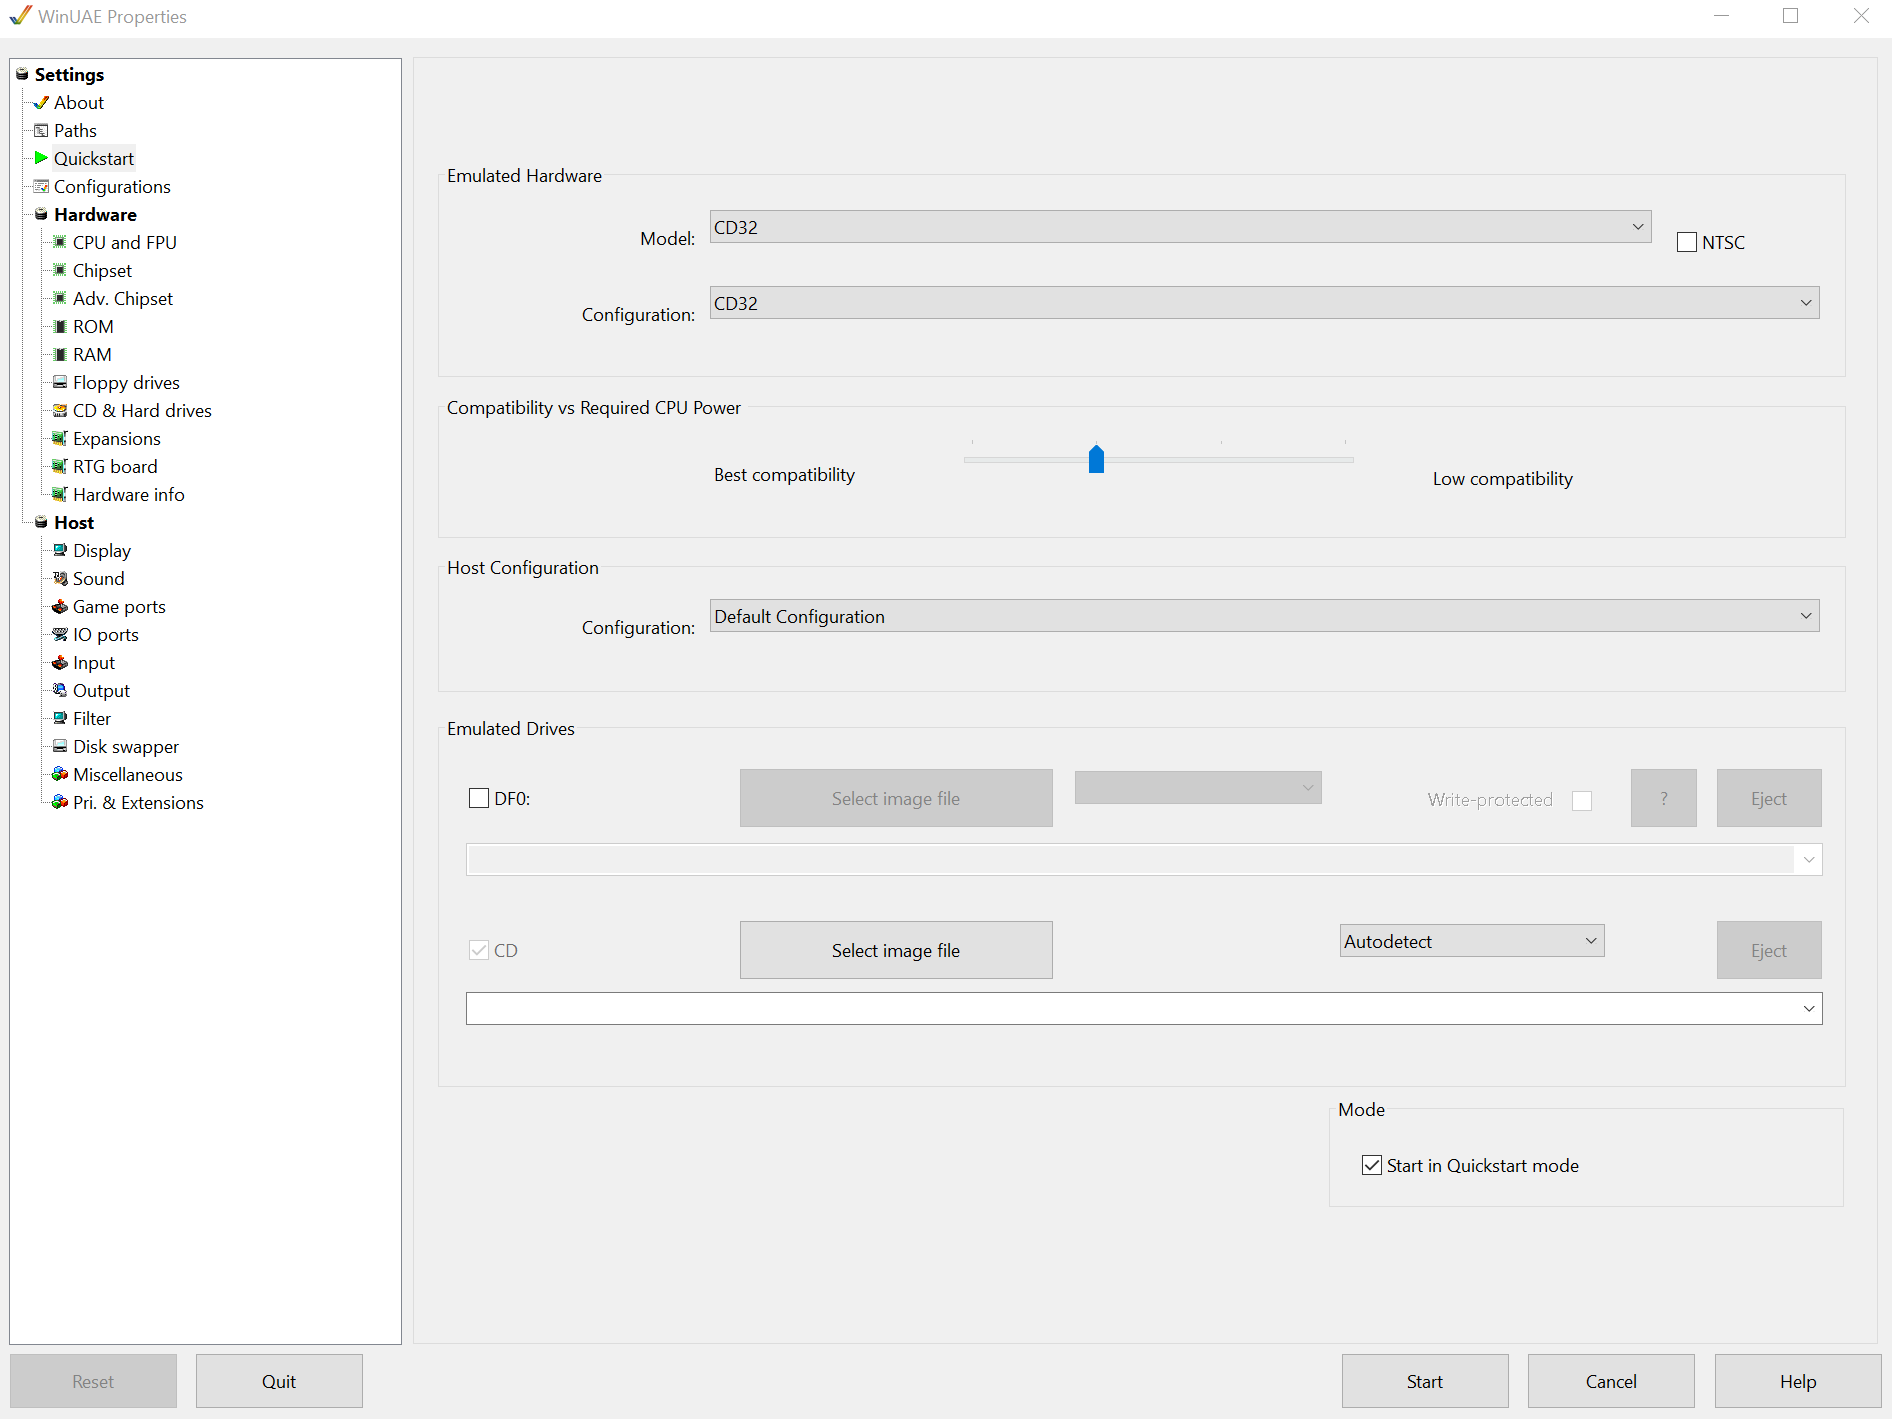Viewport: 1892px width, 1419px height.
Task: Open Miscellaneous settings page
Action: coord(128,775)
